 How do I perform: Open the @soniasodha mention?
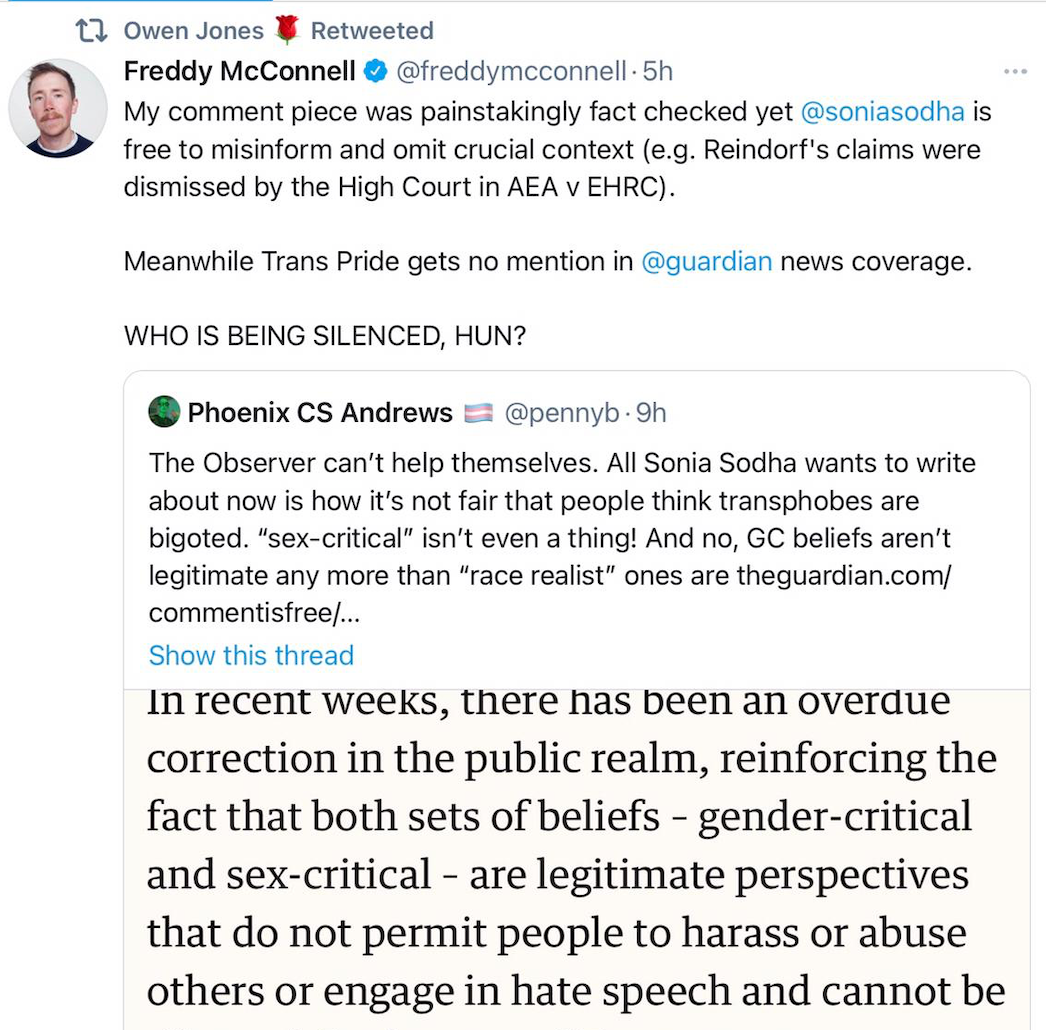[882, 111]
